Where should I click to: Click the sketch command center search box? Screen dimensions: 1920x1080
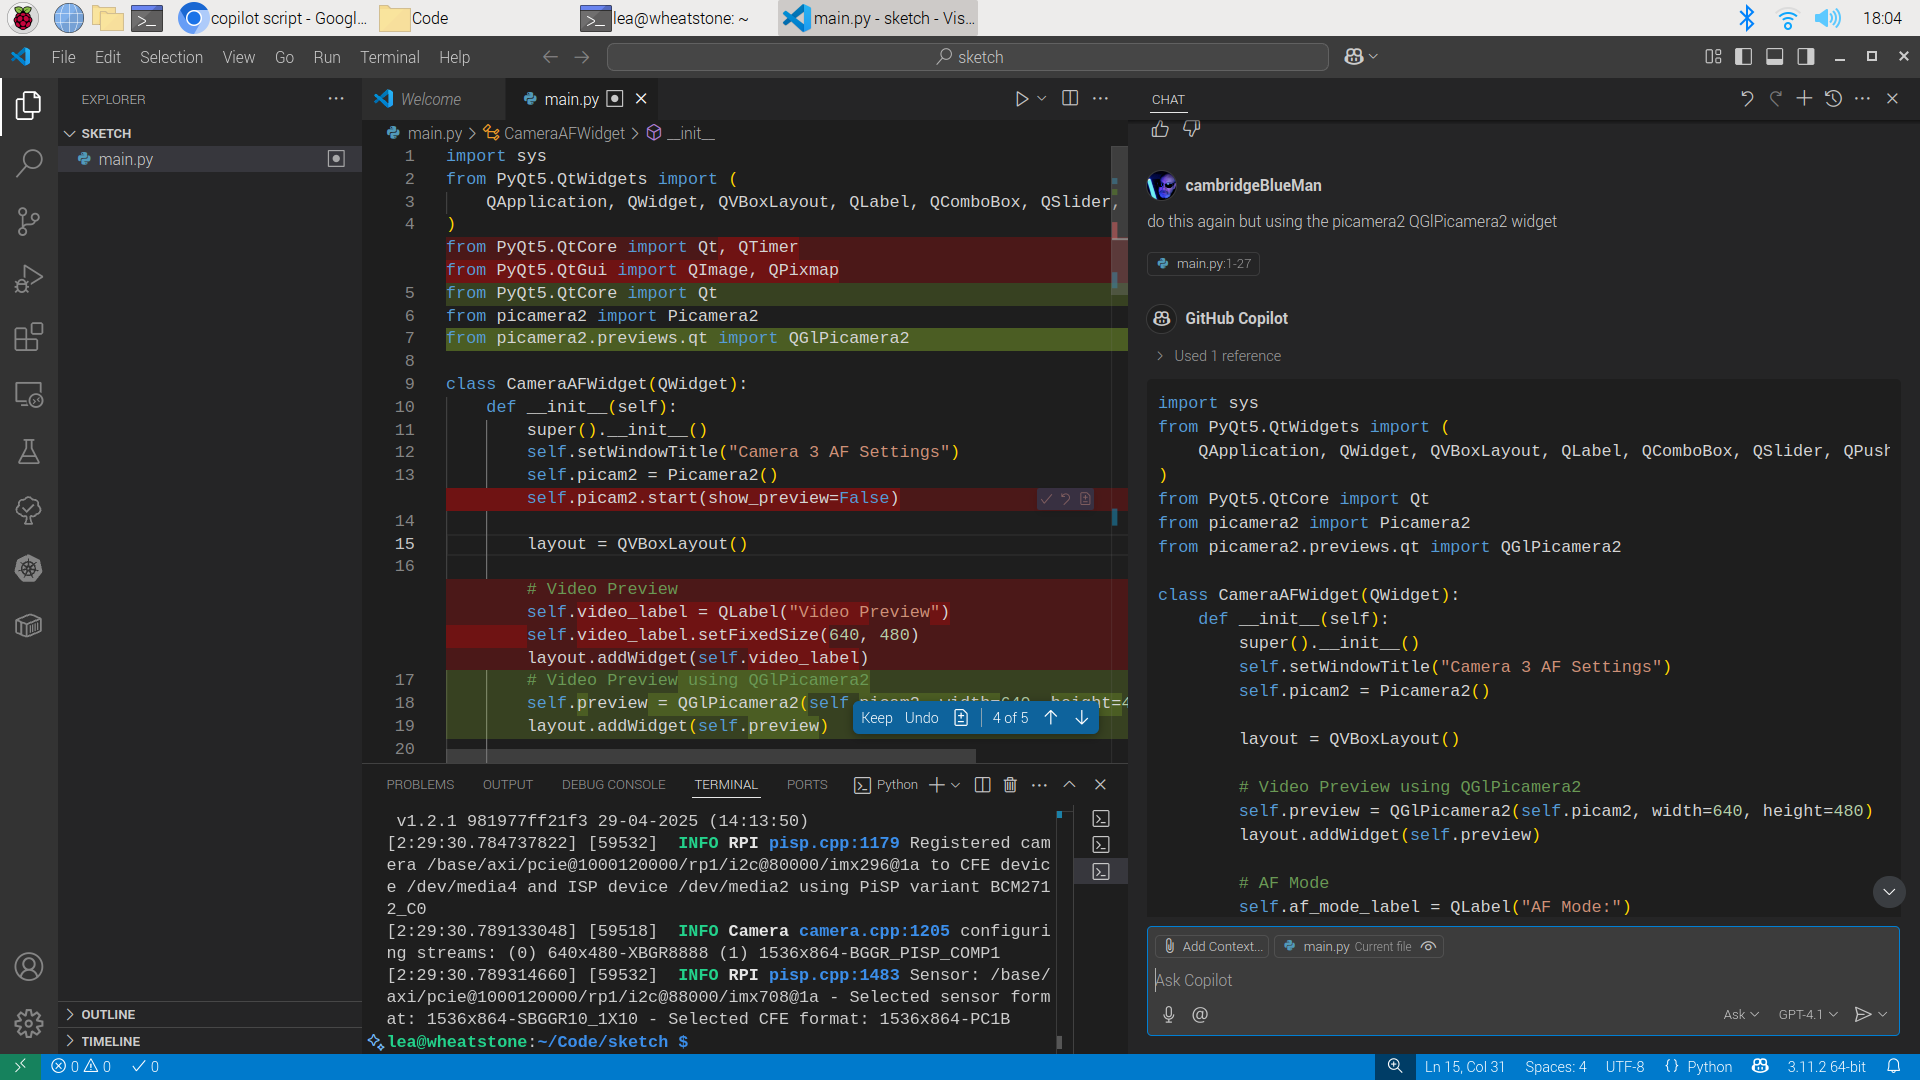tap(968, 57)
